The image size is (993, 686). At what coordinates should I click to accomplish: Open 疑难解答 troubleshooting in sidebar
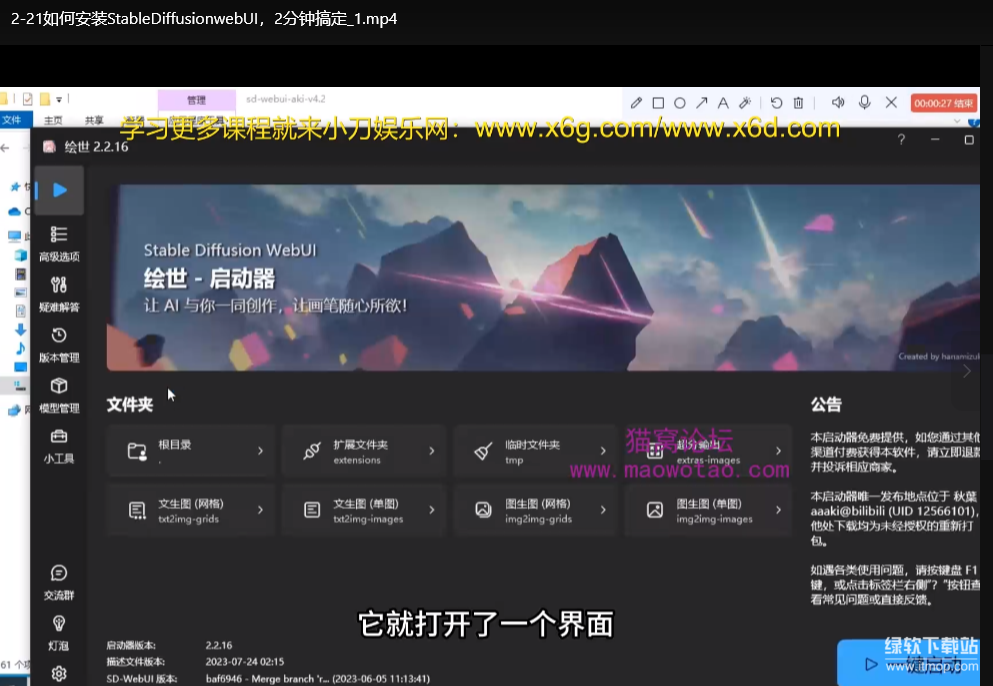click(59, 295)
